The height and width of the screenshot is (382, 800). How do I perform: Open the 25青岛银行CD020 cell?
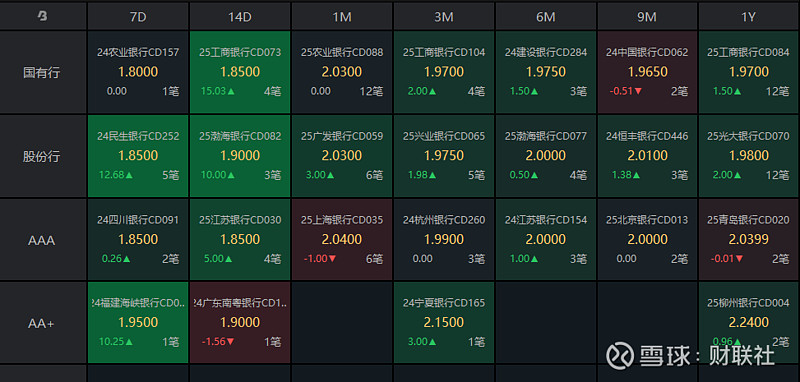coord(749,239)
